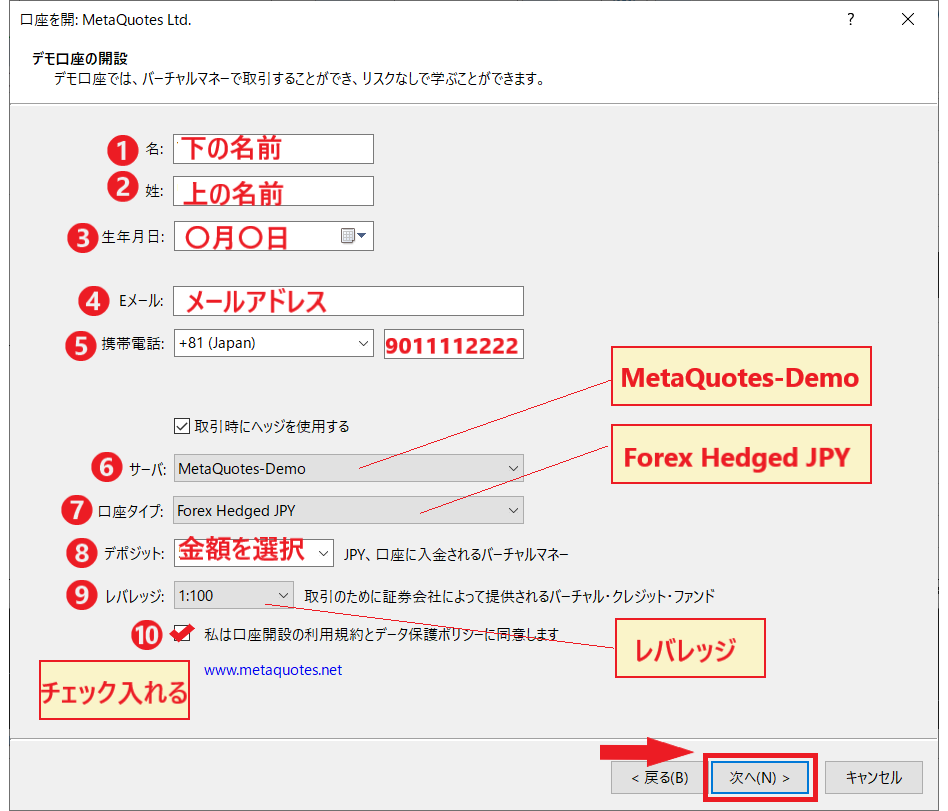
Task: Click the help question mark in title bar
Action: pos(850,20)
